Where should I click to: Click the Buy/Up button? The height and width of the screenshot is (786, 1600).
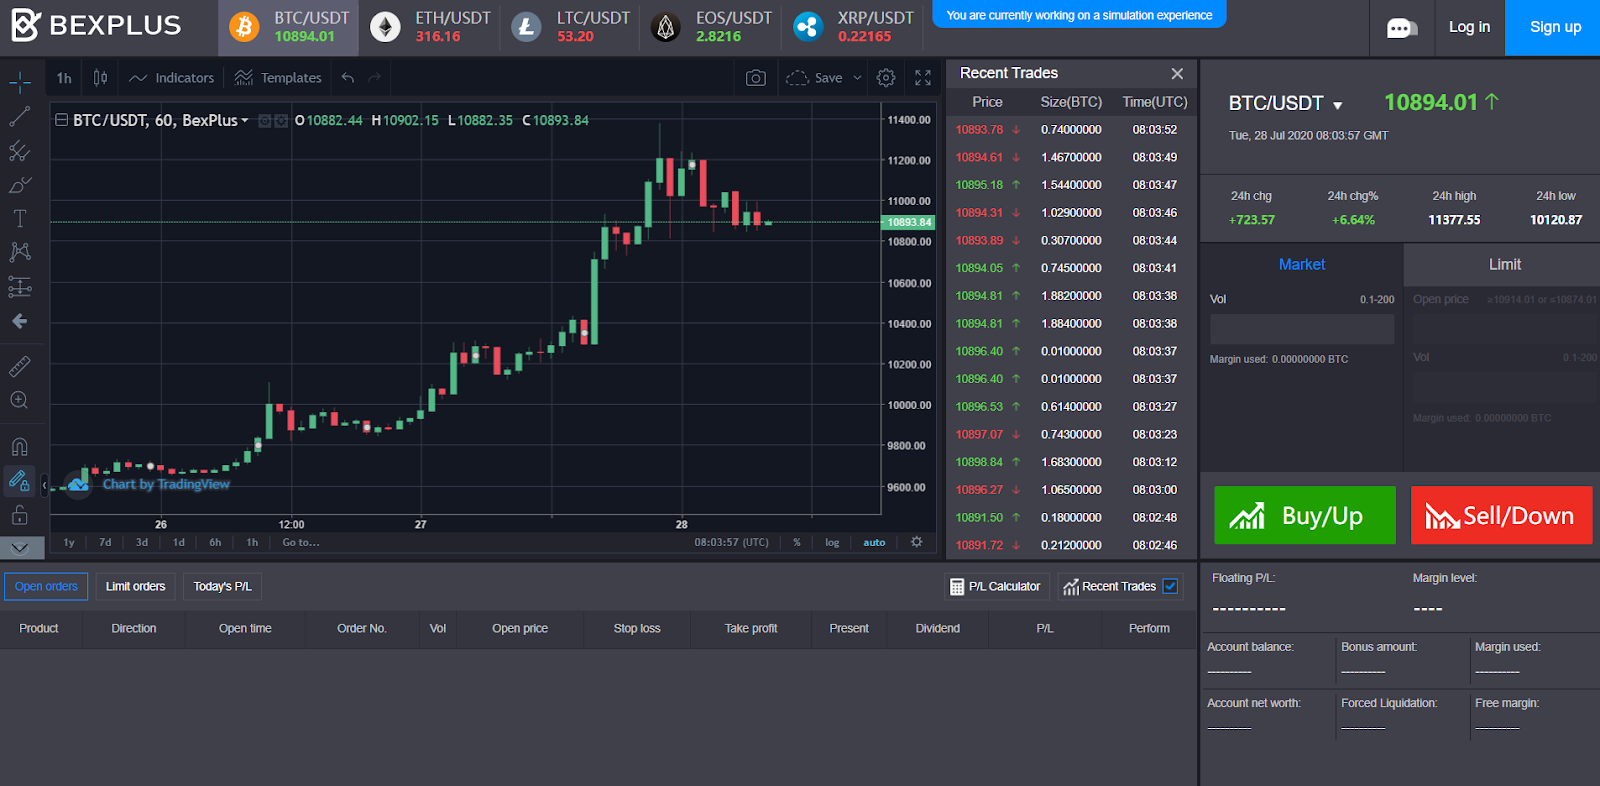pyautogui.click(x=1305, y=515)
